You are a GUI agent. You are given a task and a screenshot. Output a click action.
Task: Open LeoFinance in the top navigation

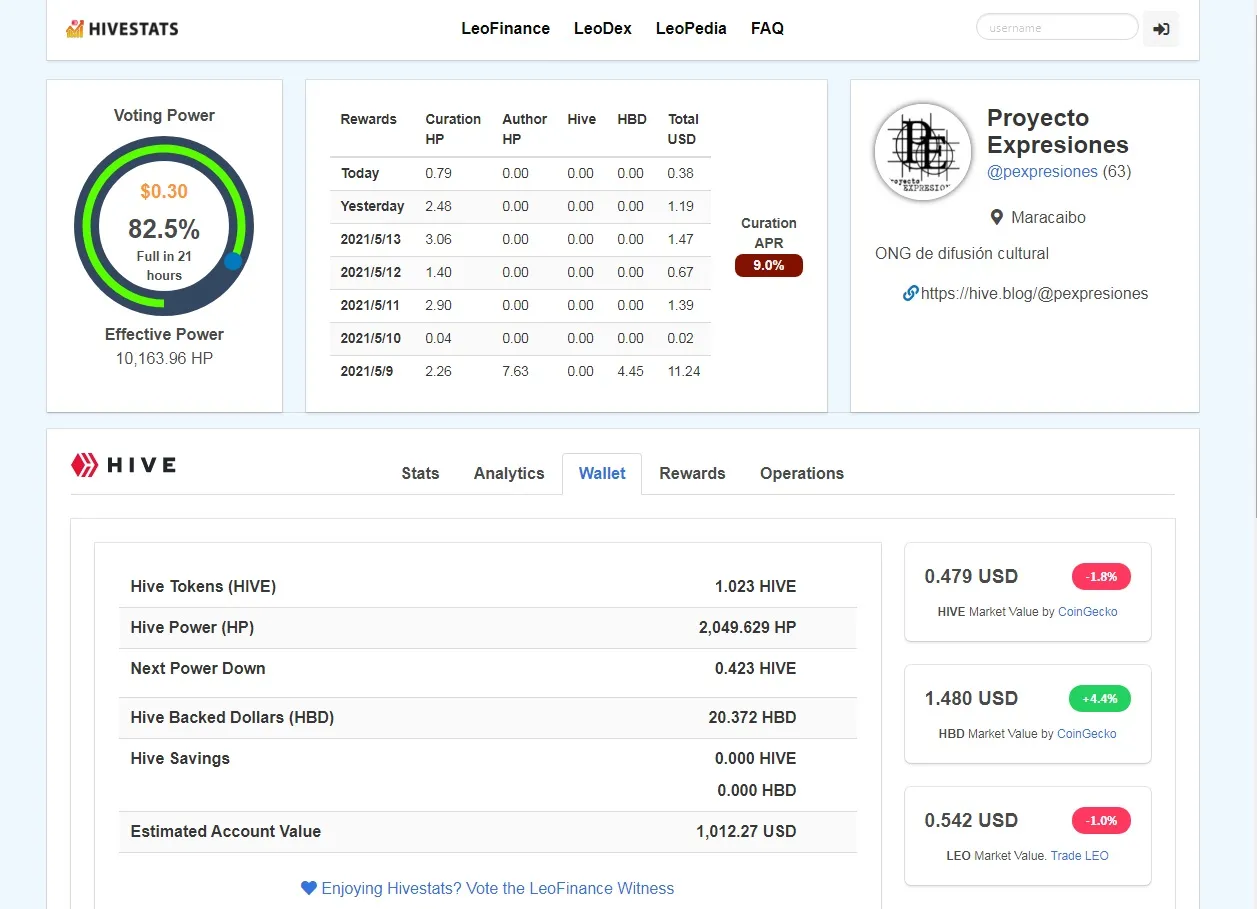[x=505, y=28]
